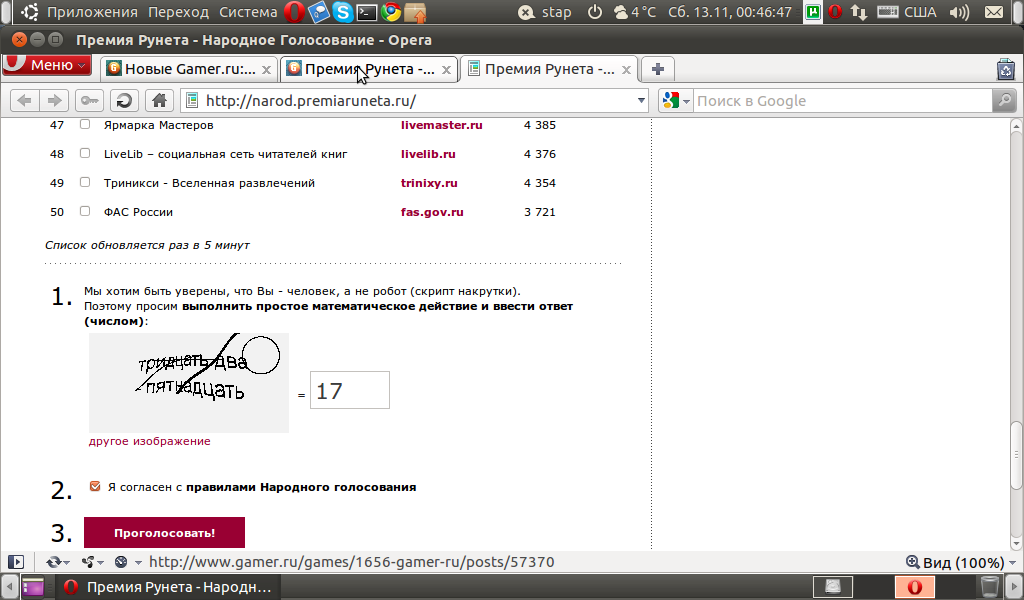Go to the home page

coord(159,101)
